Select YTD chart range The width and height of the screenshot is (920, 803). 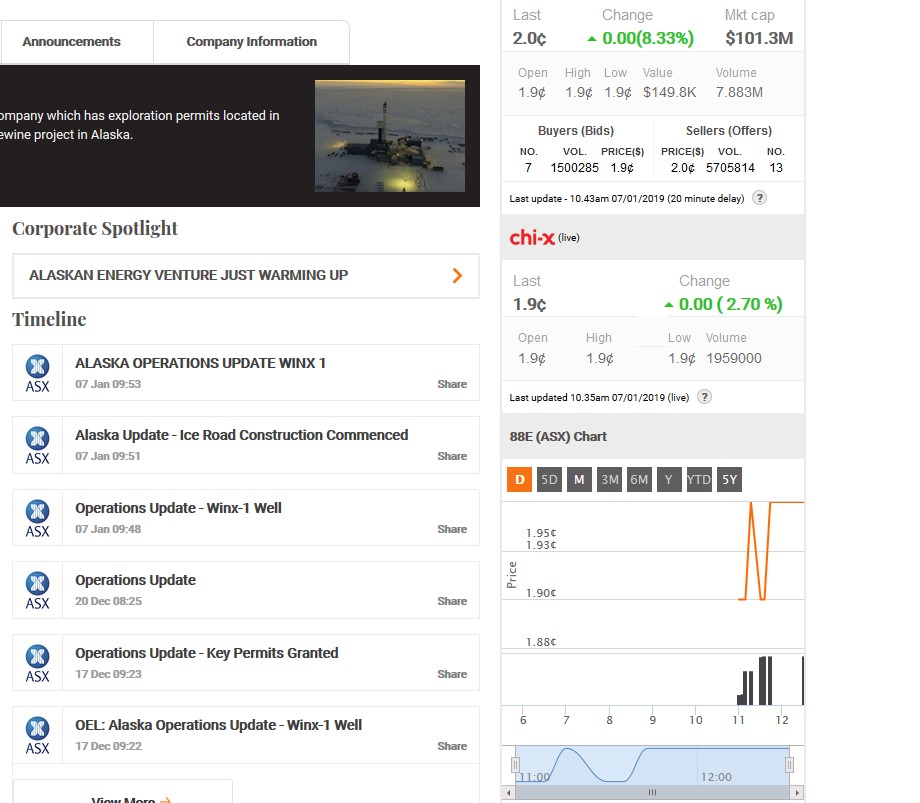click(699, 480)
